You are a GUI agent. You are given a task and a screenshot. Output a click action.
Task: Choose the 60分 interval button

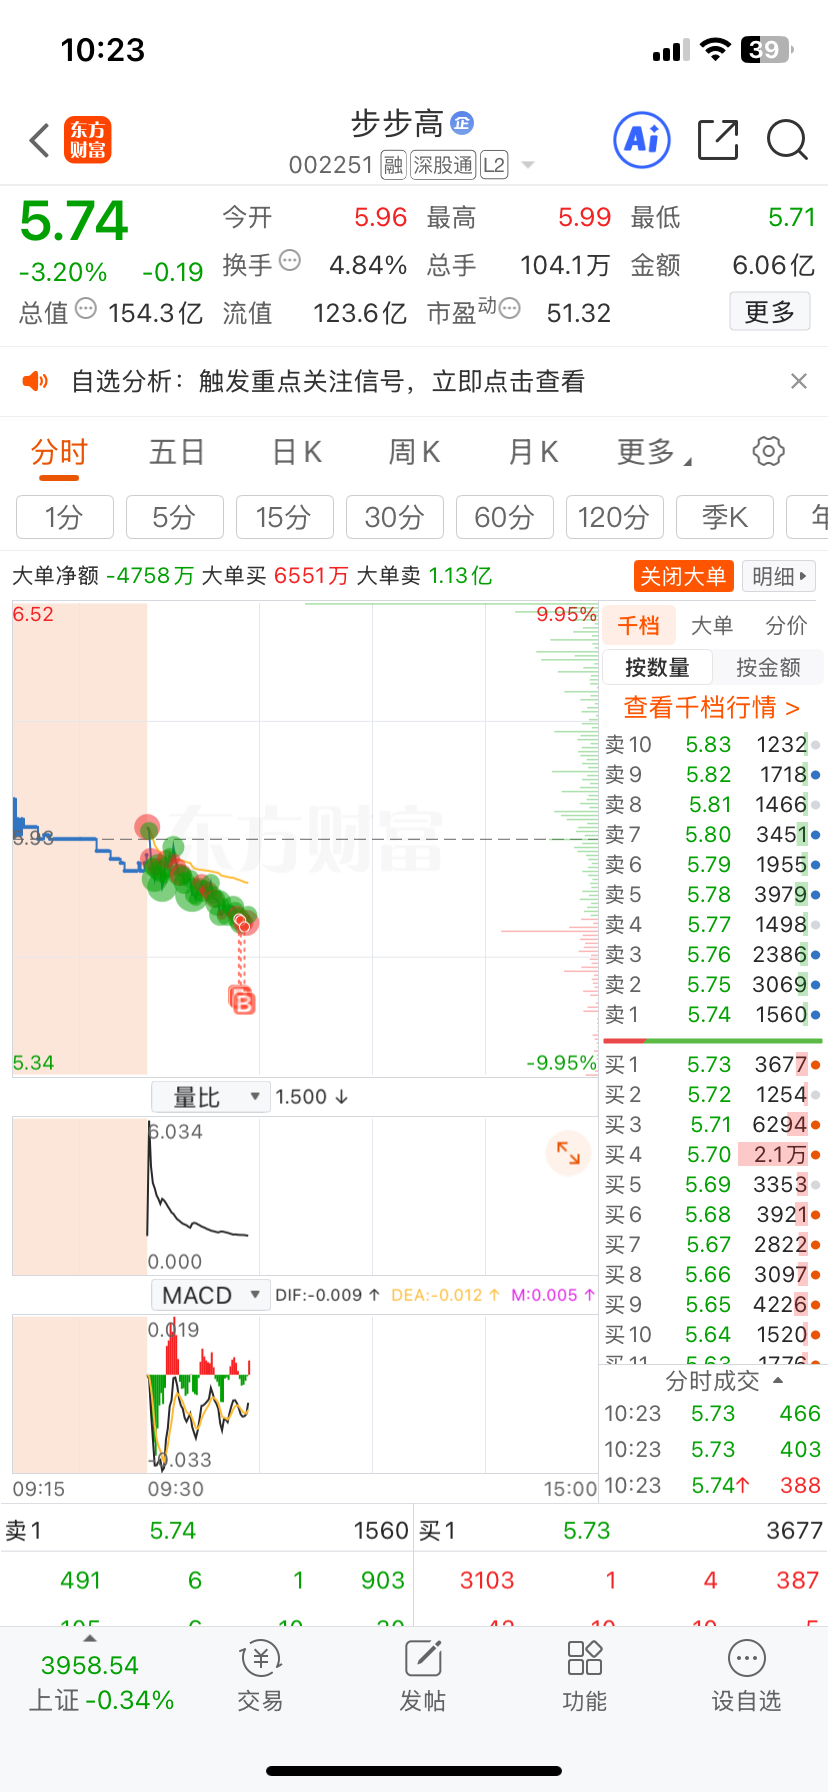click(x=505, y=518)
